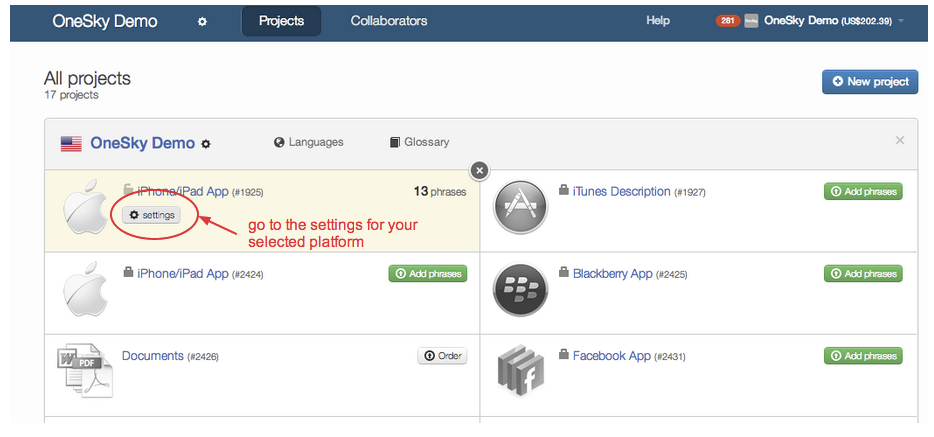Open Facebook App project link
Image resolution: width=934 pixels, height=437 pixels.
[611, 356]
